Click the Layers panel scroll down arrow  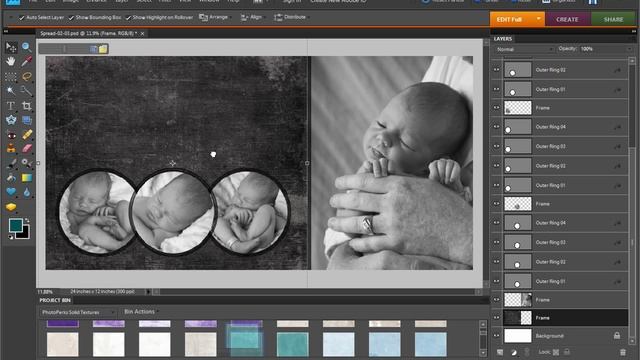(x=632, y=341)
